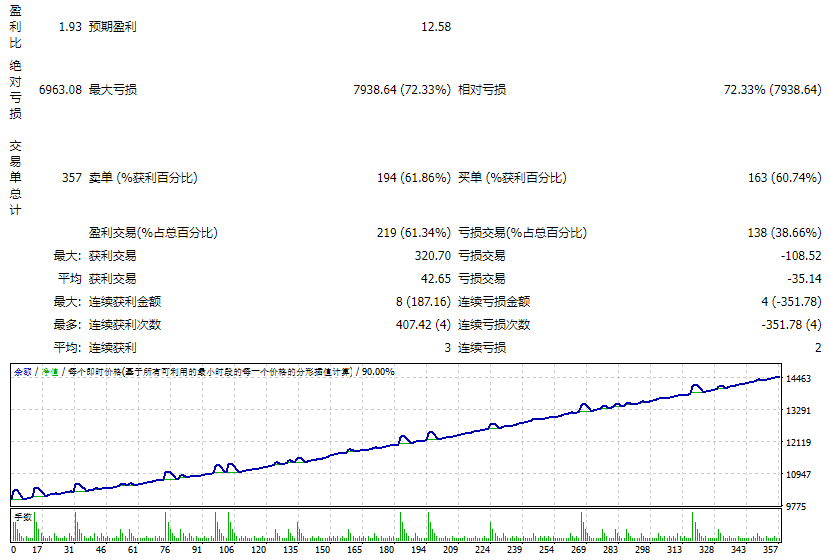
Task: Select total trades value 357
Action: (72, 178)
